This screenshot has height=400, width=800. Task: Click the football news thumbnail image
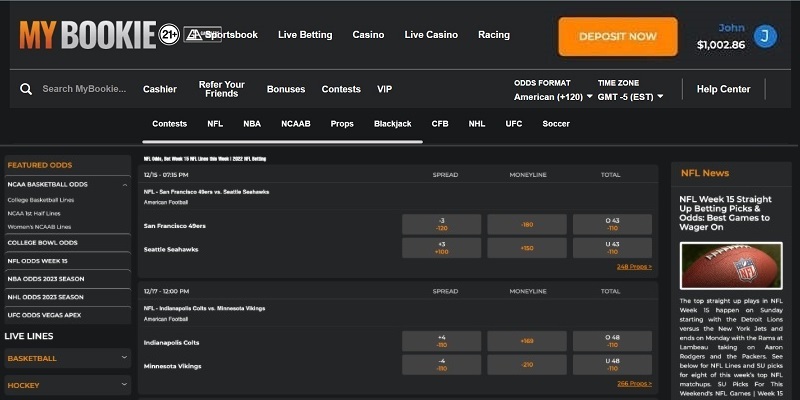[x=731, y=266]
